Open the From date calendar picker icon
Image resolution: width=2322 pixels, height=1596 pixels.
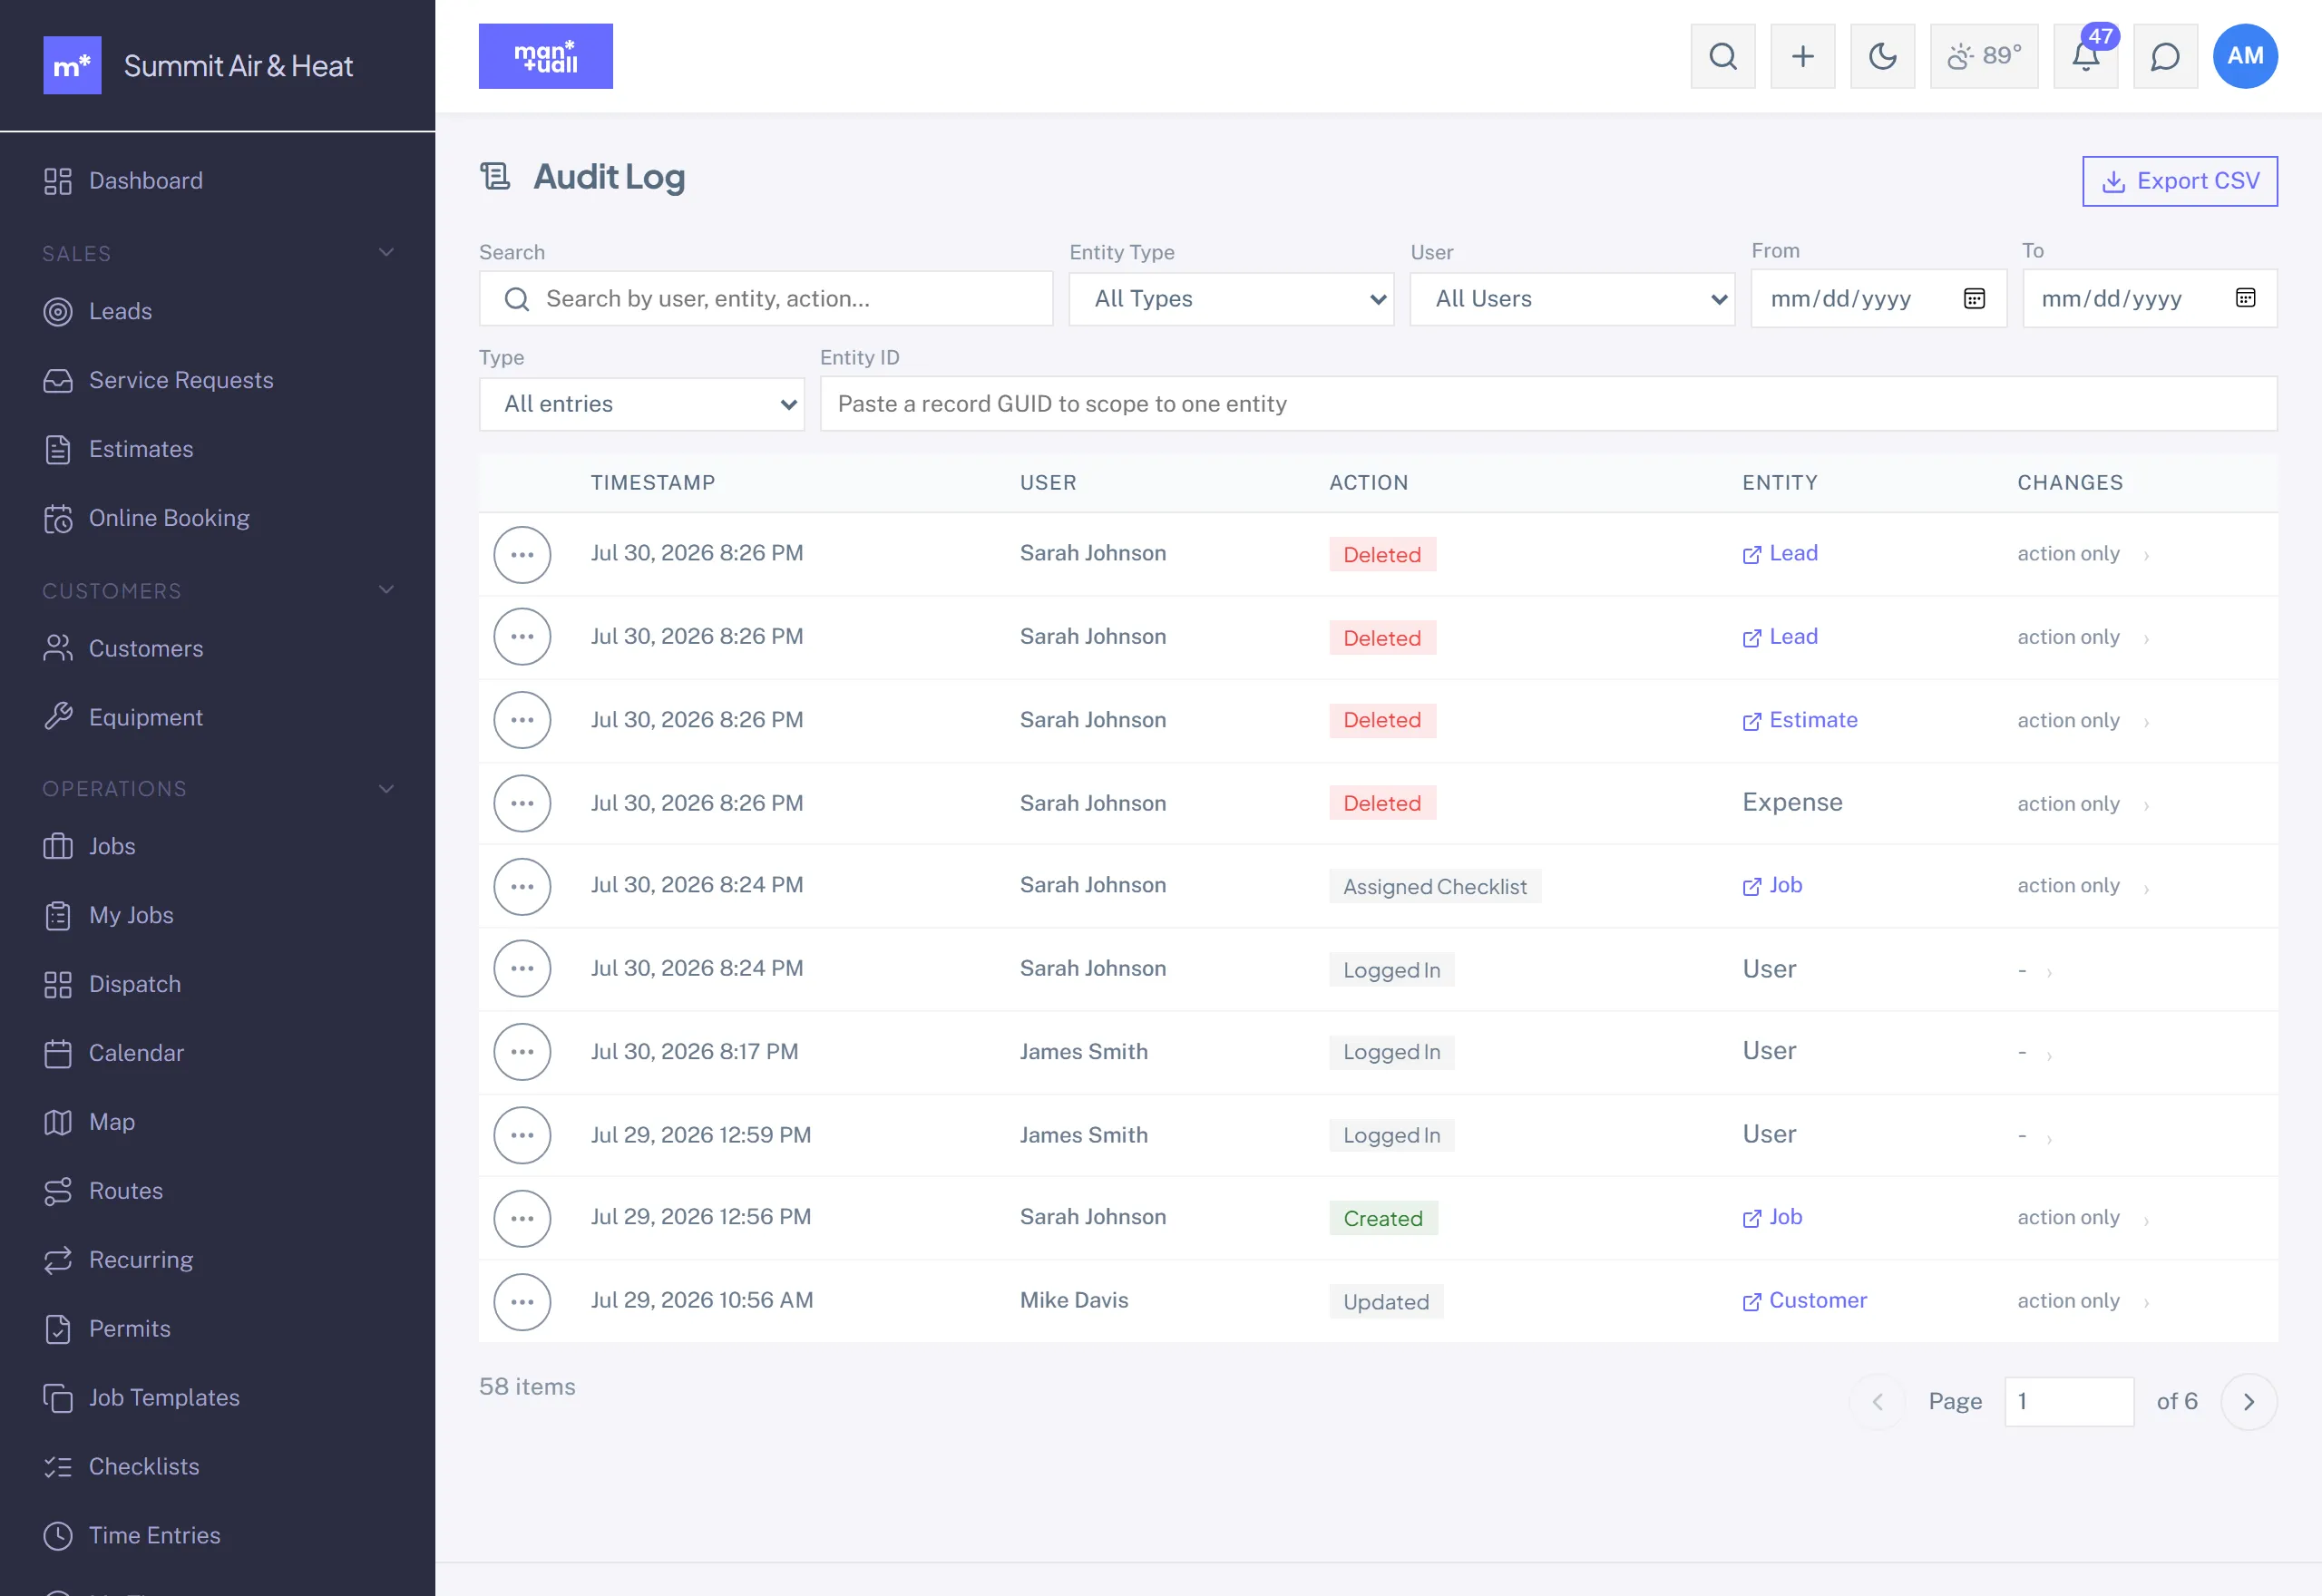1974,298
